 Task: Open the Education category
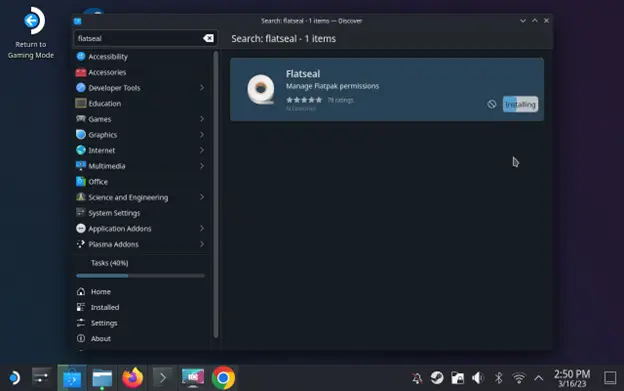[141, 103]
